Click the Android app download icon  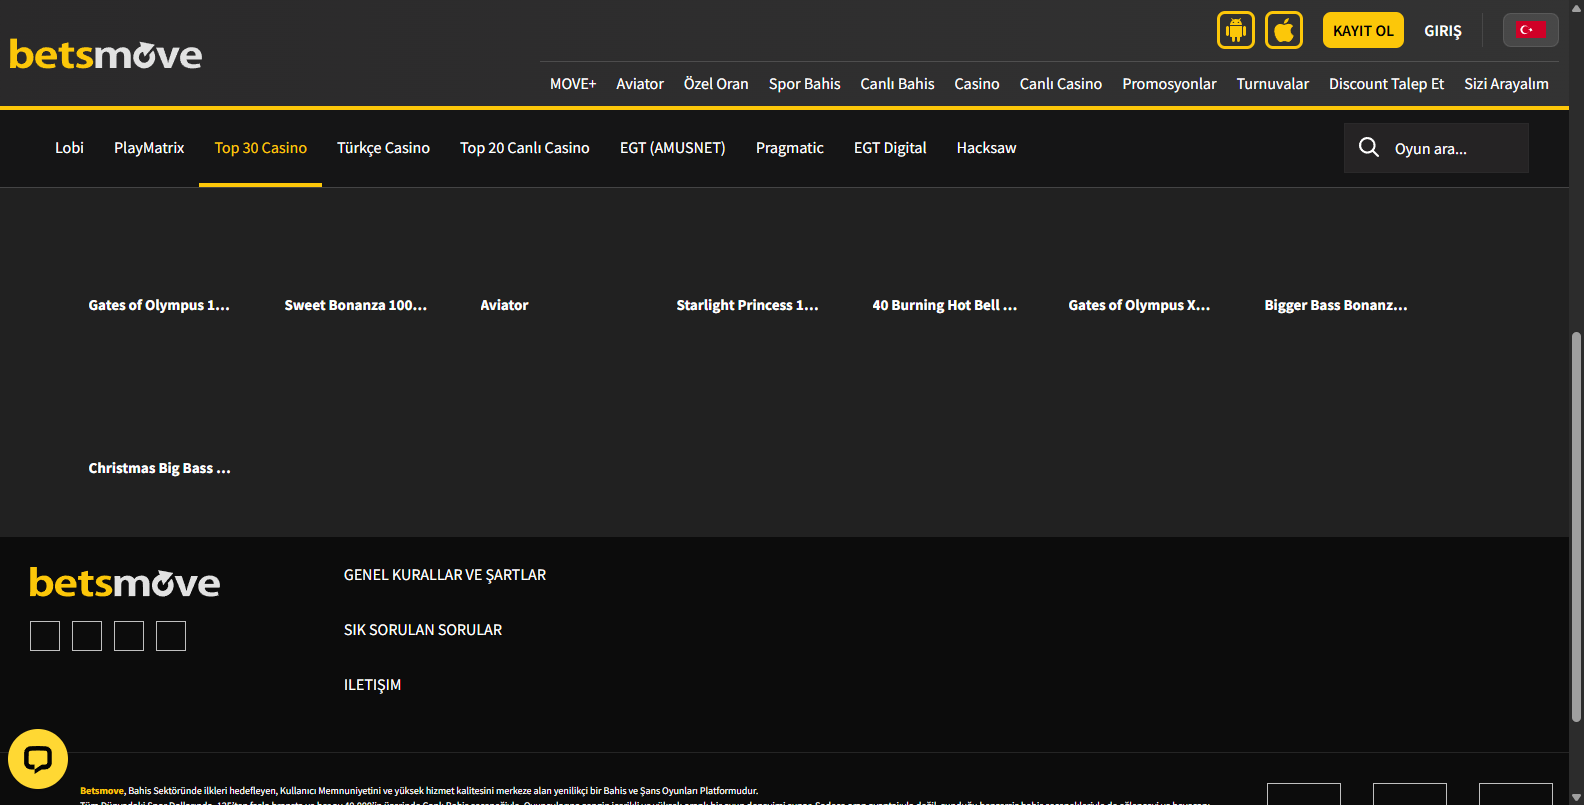coord(1235,30)
